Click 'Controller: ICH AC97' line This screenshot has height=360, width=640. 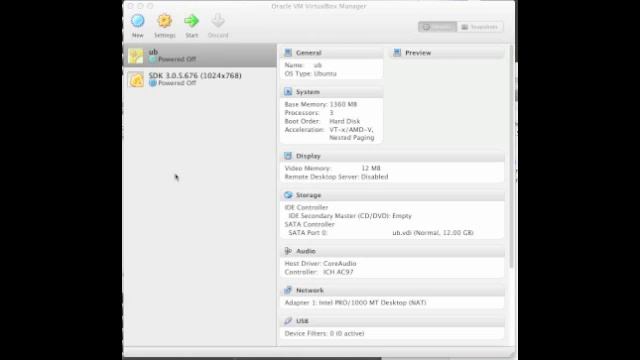click(319, 272)
